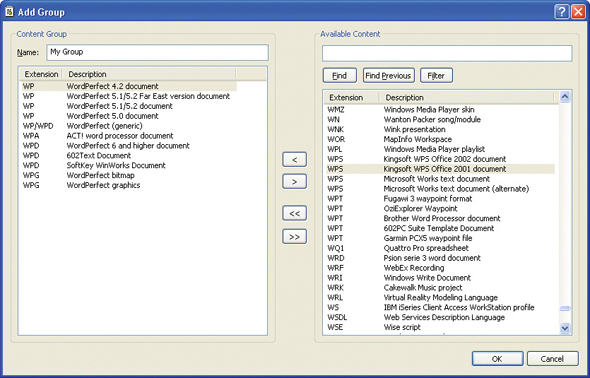Select WordPerfect 4.2 document row
Screen dimensions: 590x378
coord(128,86)
